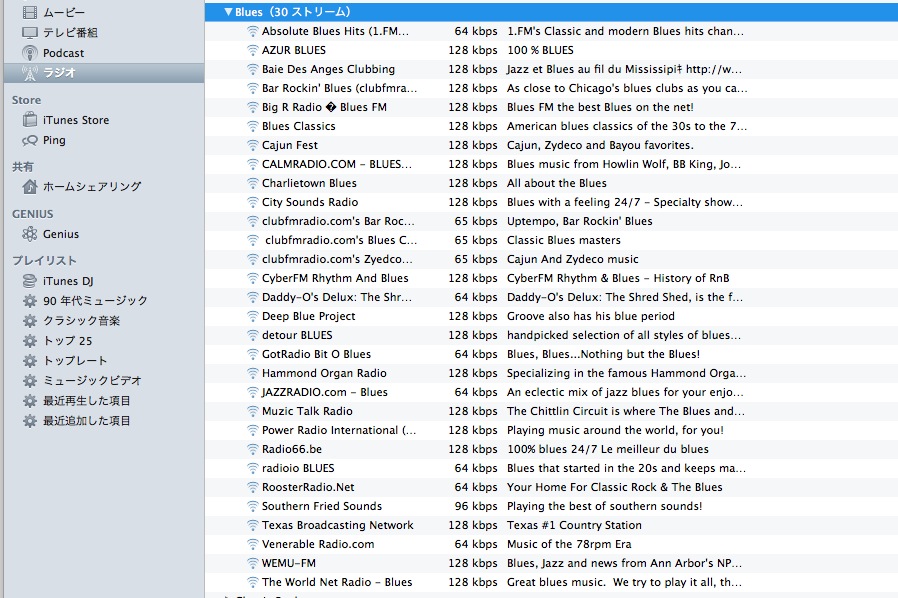Screen dimensions: 898x598
Task: Select the iTunes Store label in sidebar
Action: (76, 120)
